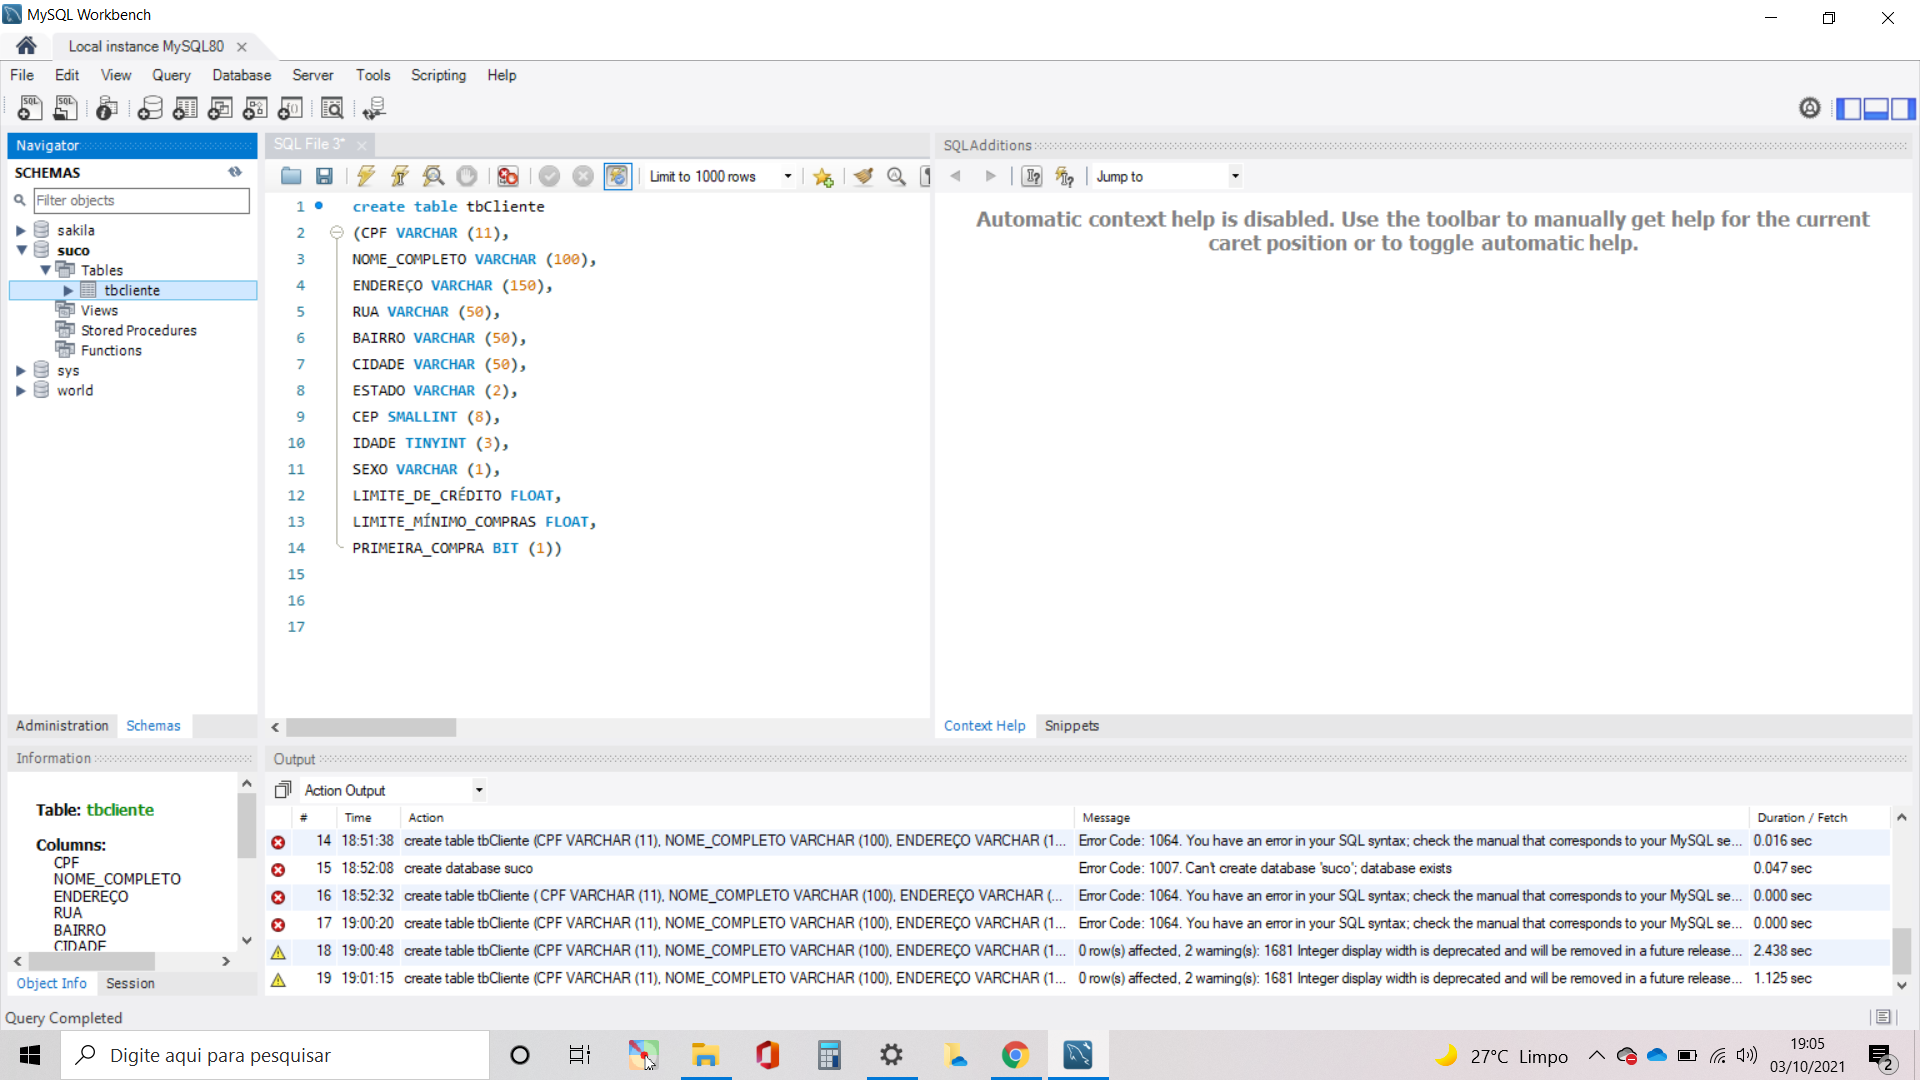This screenshot has width=1920, height=1080.
Task: Toggle the bottom output panel visibility
Action: point(1876,108)
